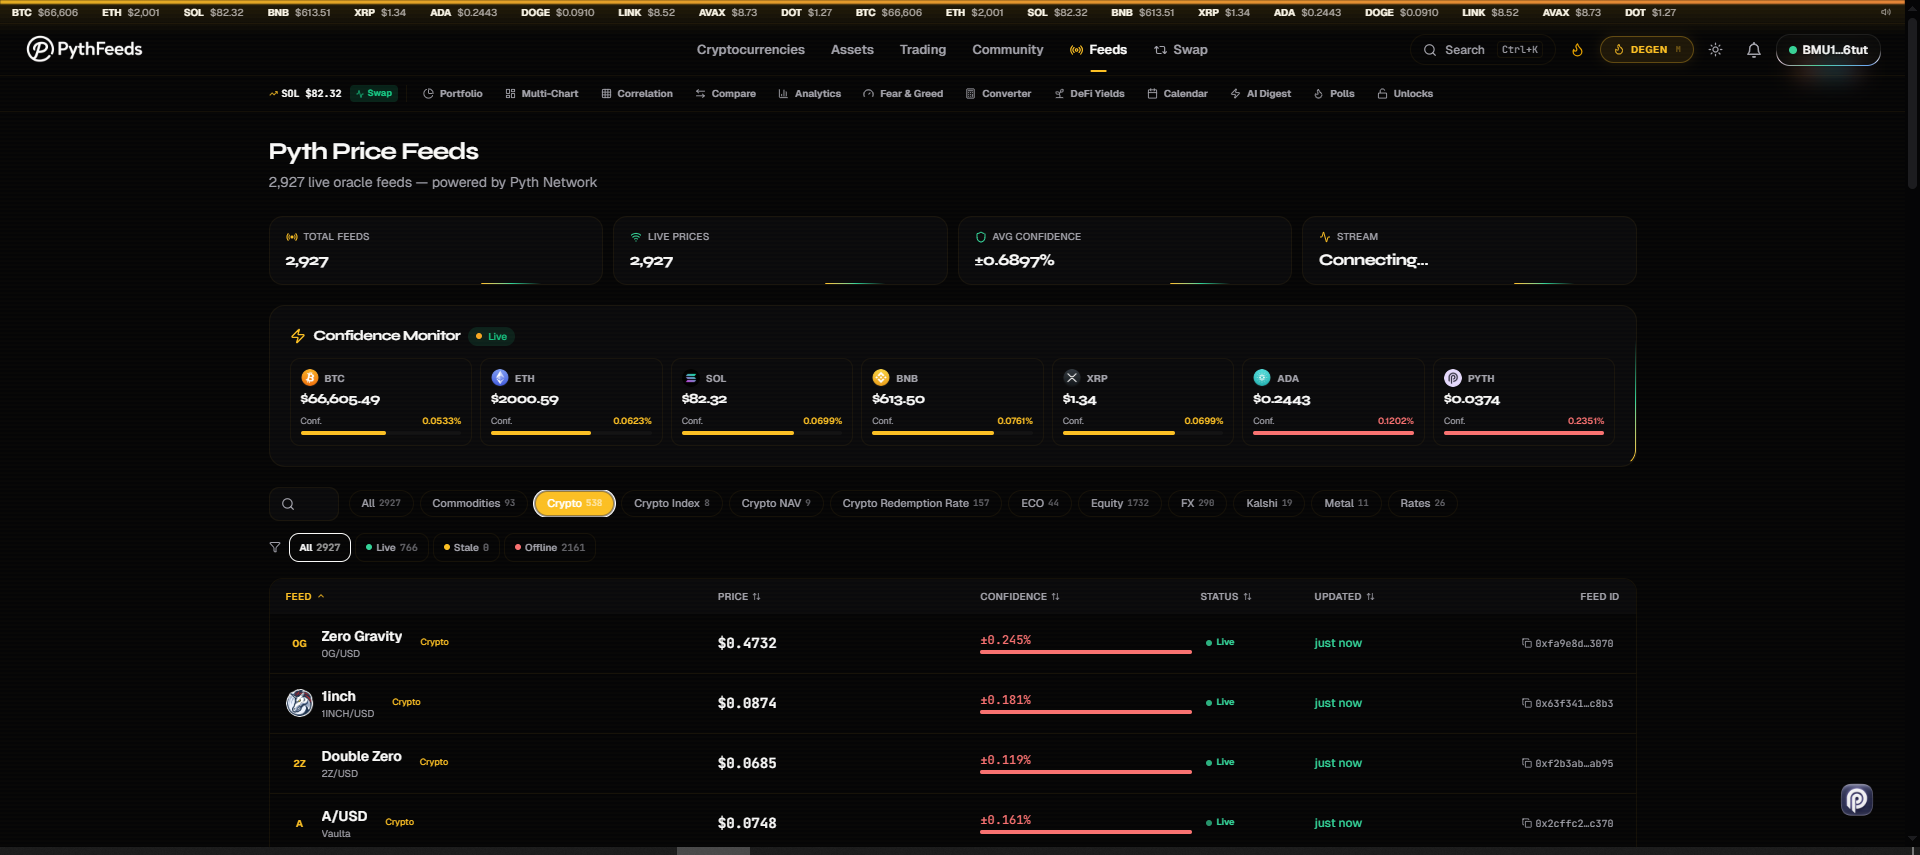Filter feeds by Live status

[x=391, y=548]
